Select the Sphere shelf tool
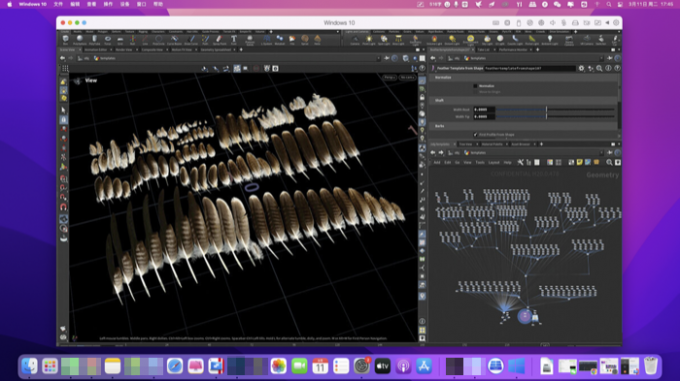Viewport: 680px width, 381px height. coord(80,39)
